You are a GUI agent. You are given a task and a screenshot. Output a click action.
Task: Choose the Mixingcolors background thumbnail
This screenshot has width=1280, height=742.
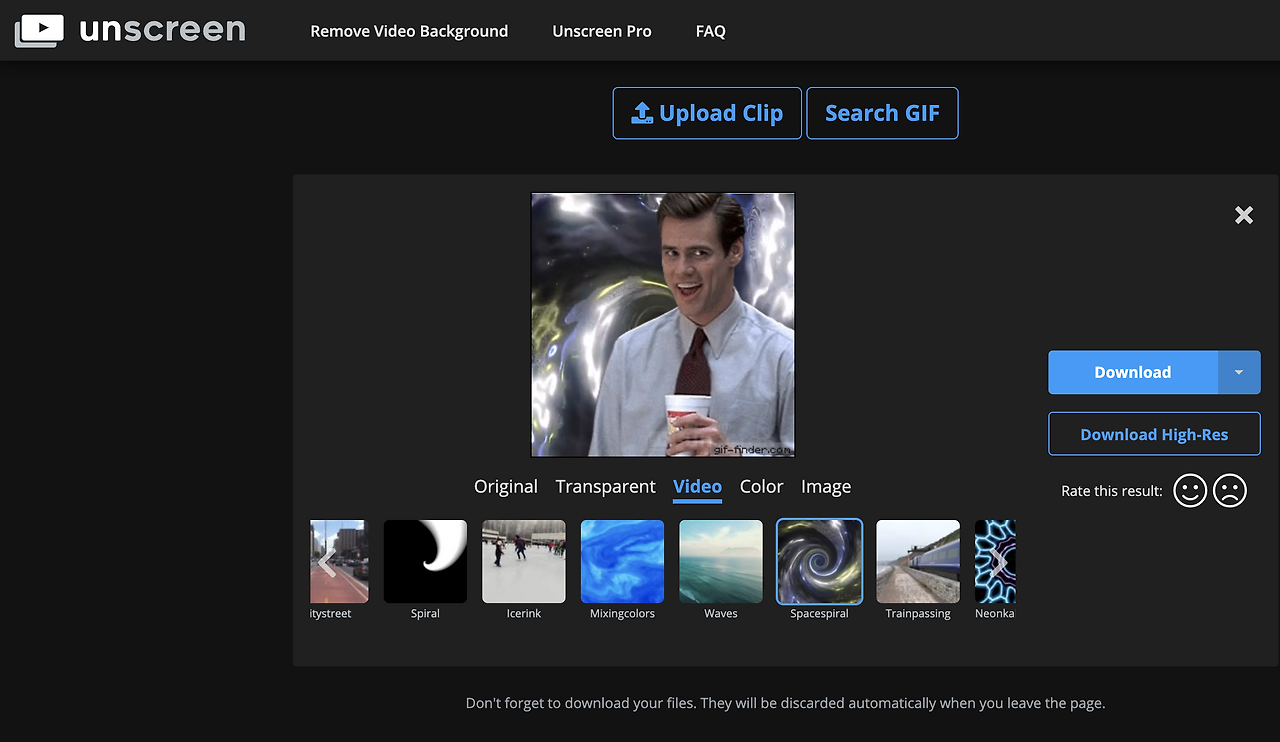[x=622, y=562]
